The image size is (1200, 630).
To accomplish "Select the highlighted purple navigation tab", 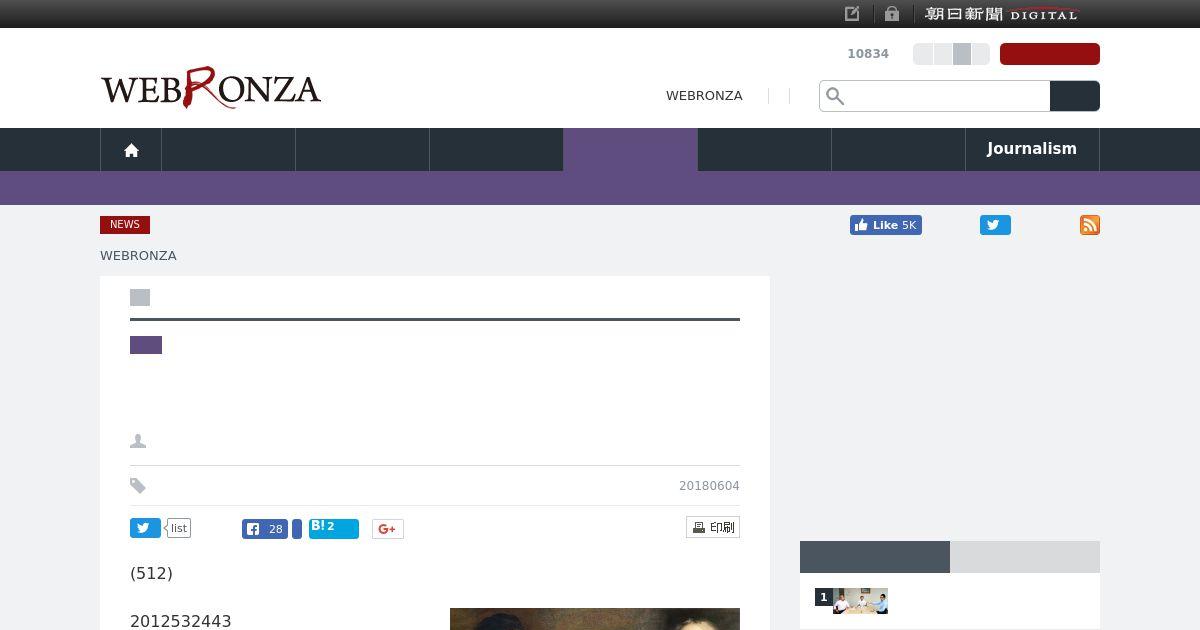I will (x=630, y=149).
